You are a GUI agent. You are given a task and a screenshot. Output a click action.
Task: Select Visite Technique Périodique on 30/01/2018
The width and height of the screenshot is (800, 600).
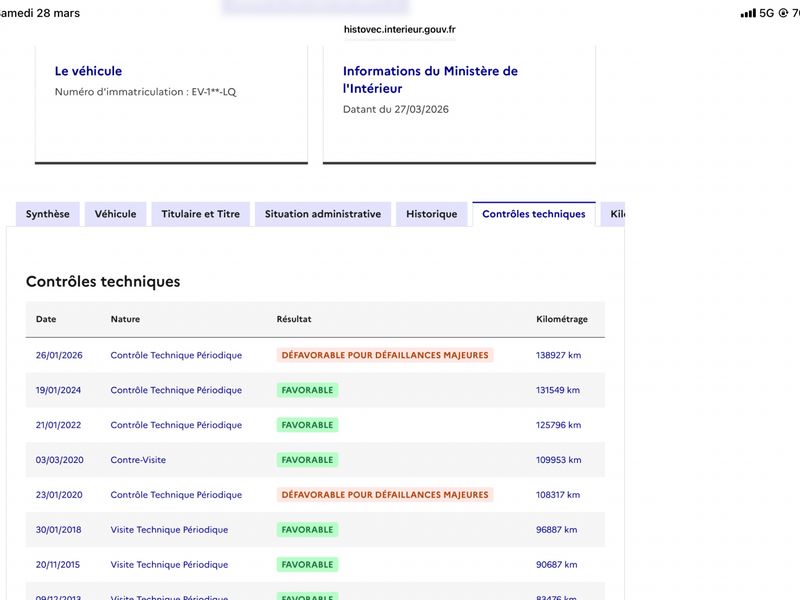[169, 530]
